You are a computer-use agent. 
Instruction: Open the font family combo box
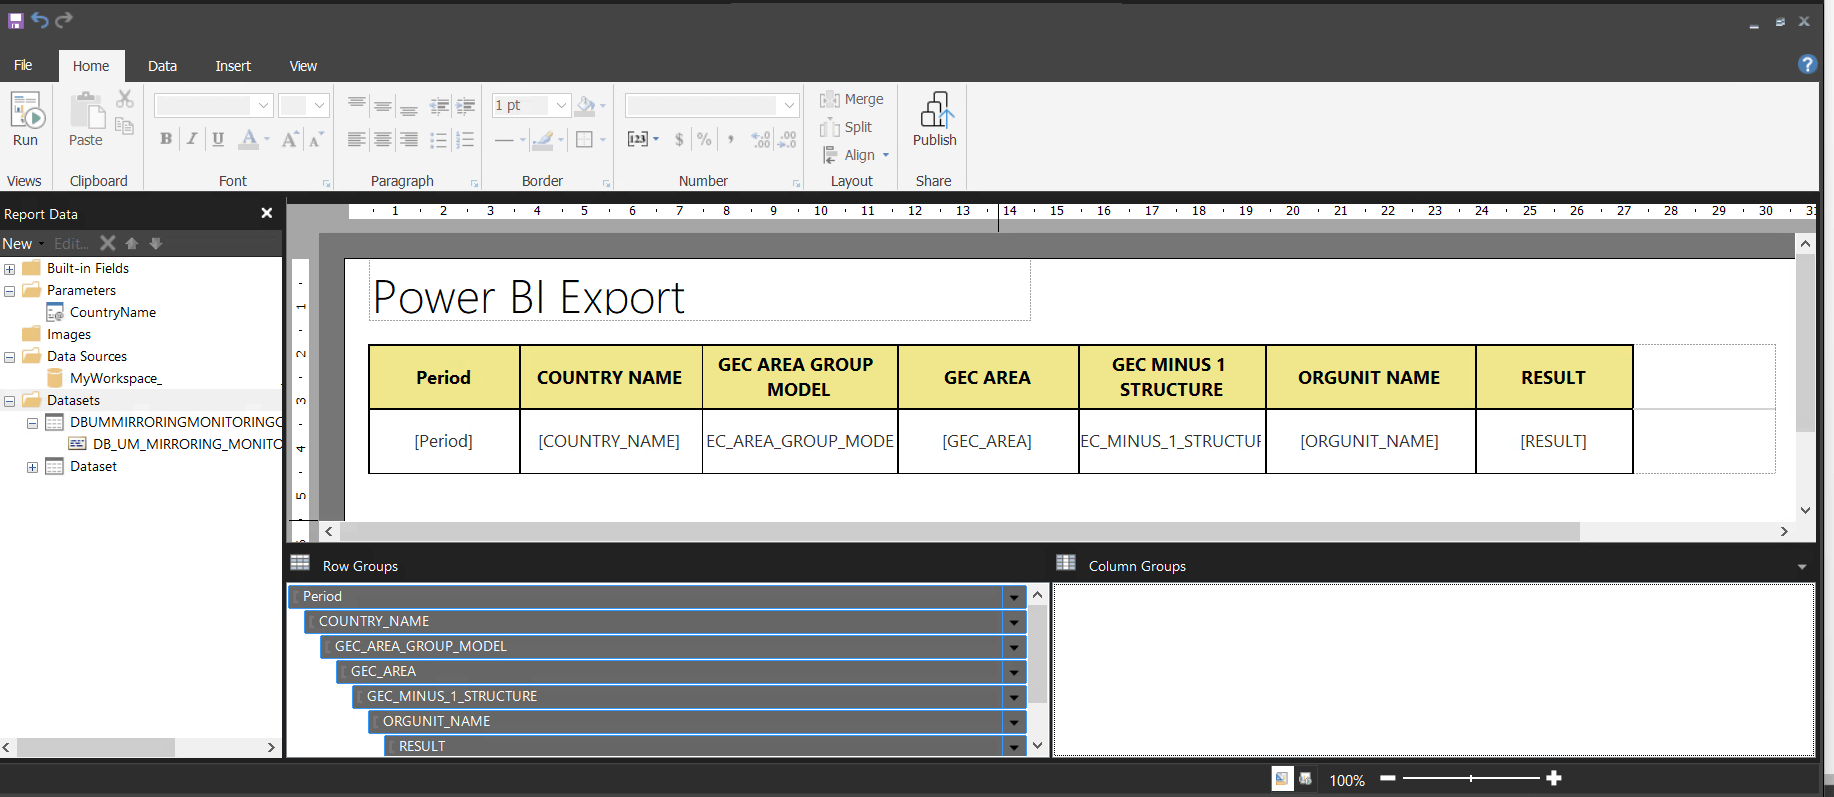pos(213,105)
